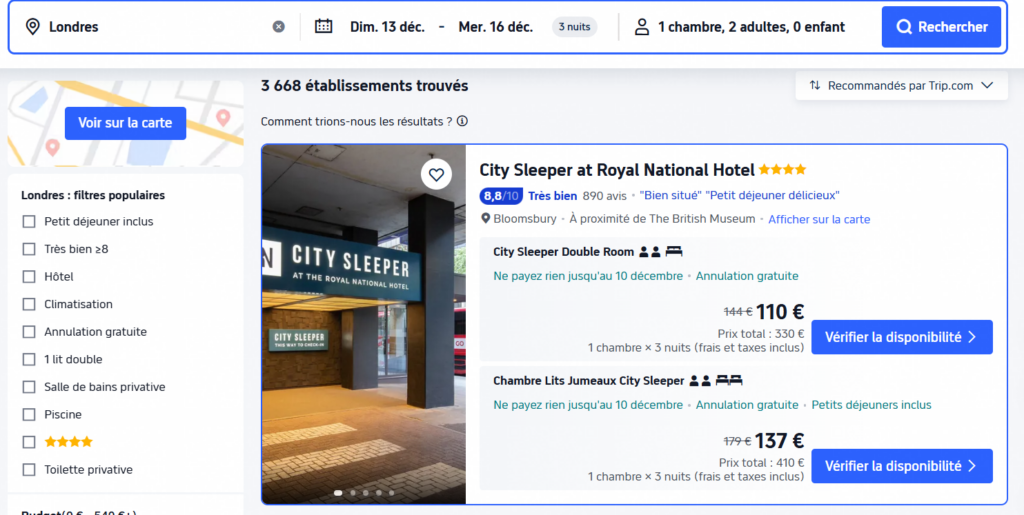
Task: Click the location pin icon beside Bloomsbury
Action: point(485,219)
